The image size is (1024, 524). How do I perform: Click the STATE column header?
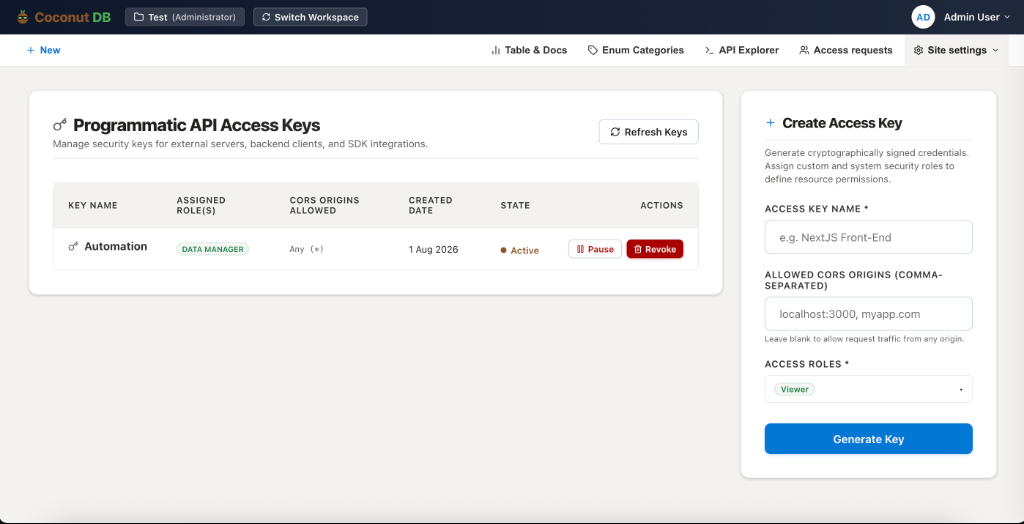pos(515,205)
